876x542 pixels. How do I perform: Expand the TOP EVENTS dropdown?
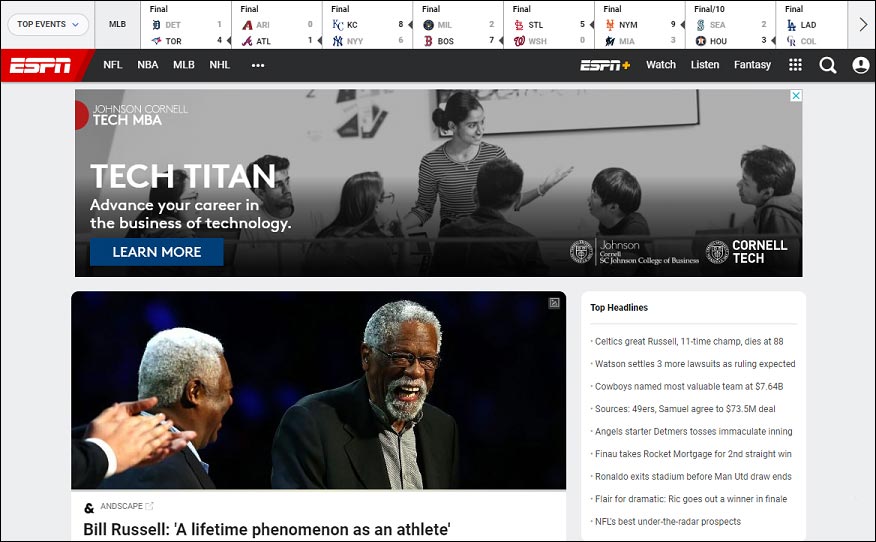tap(47, 25)
